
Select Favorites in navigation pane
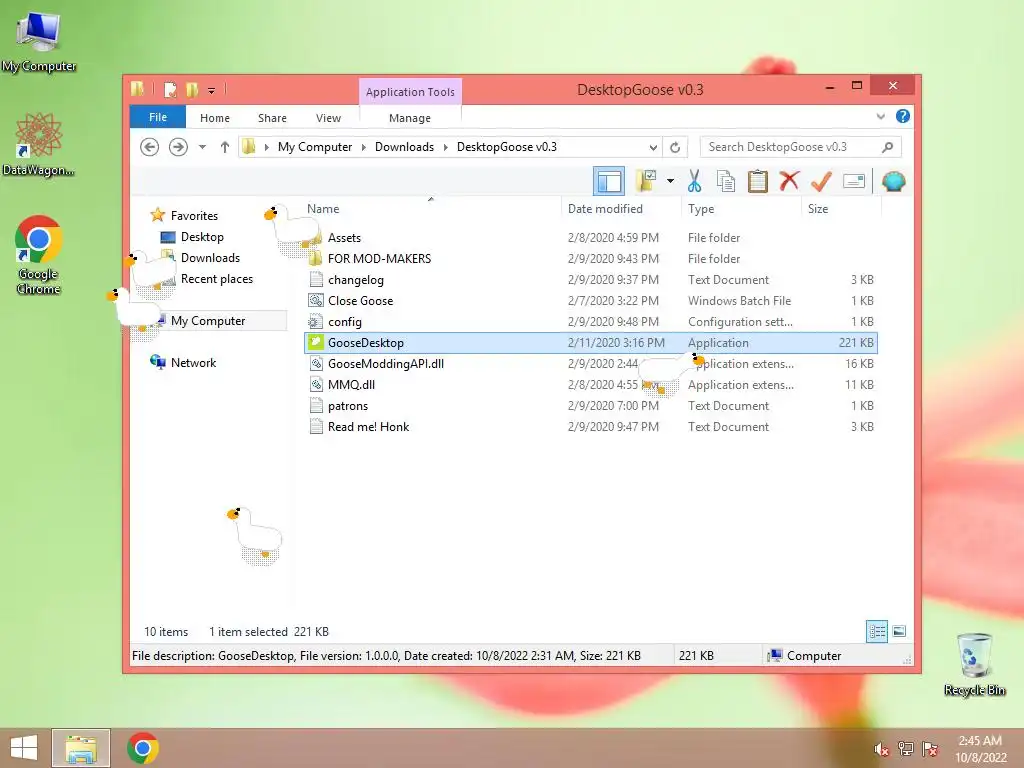click(194, 216)
